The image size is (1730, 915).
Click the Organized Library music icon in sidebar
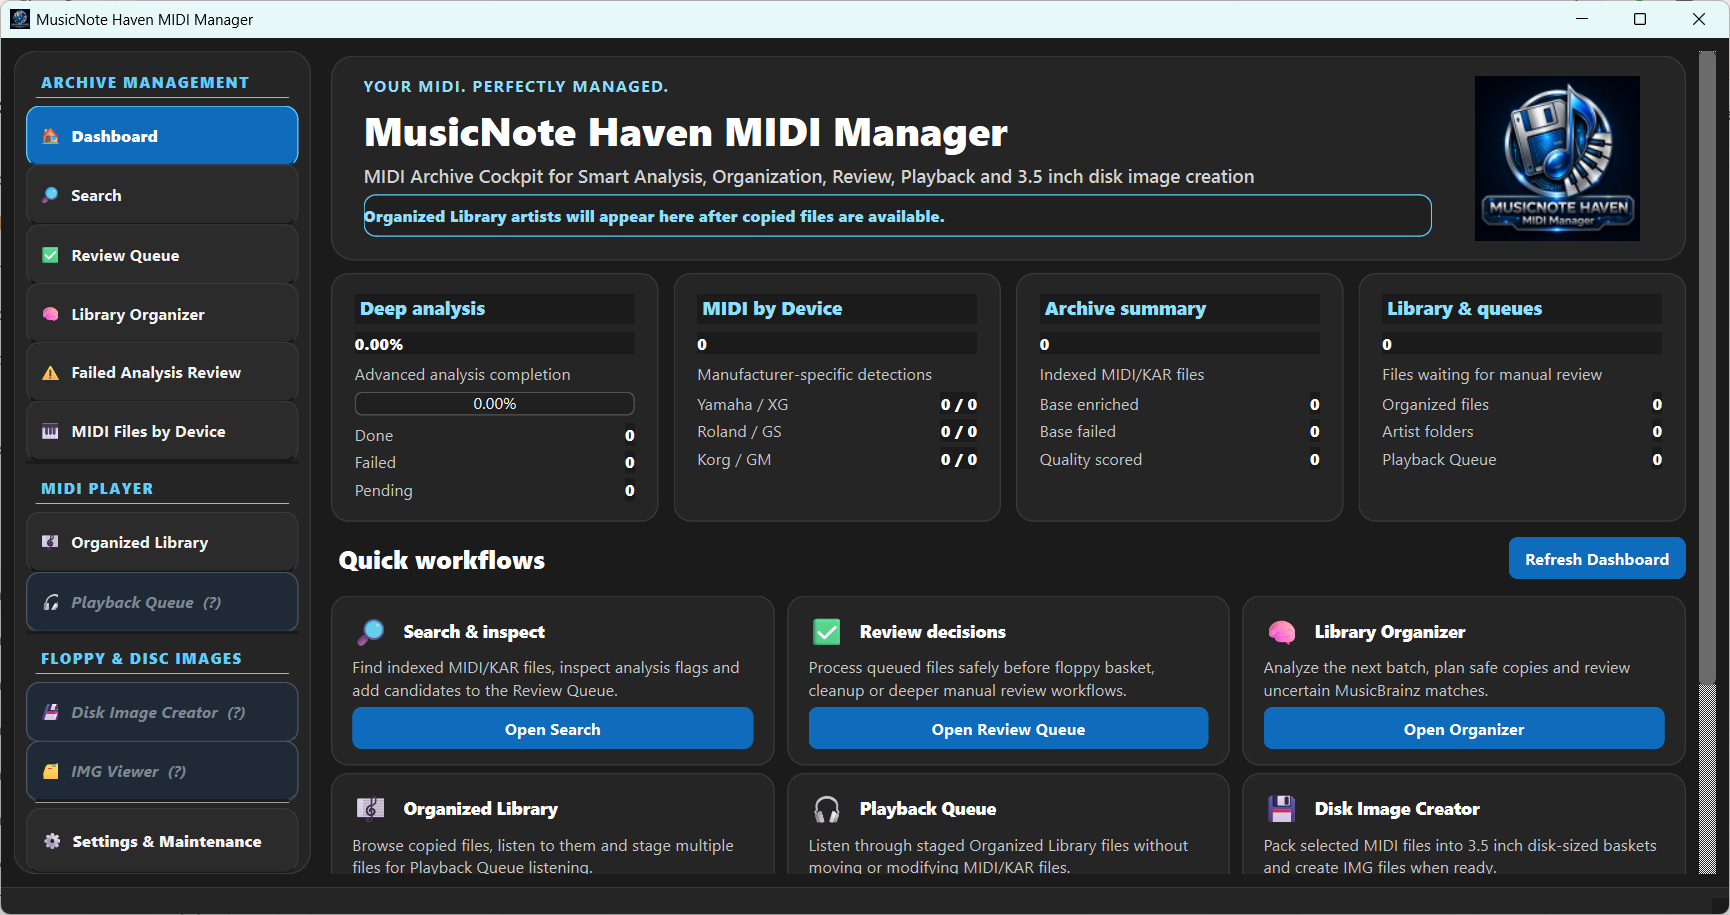tap(50, 542)
